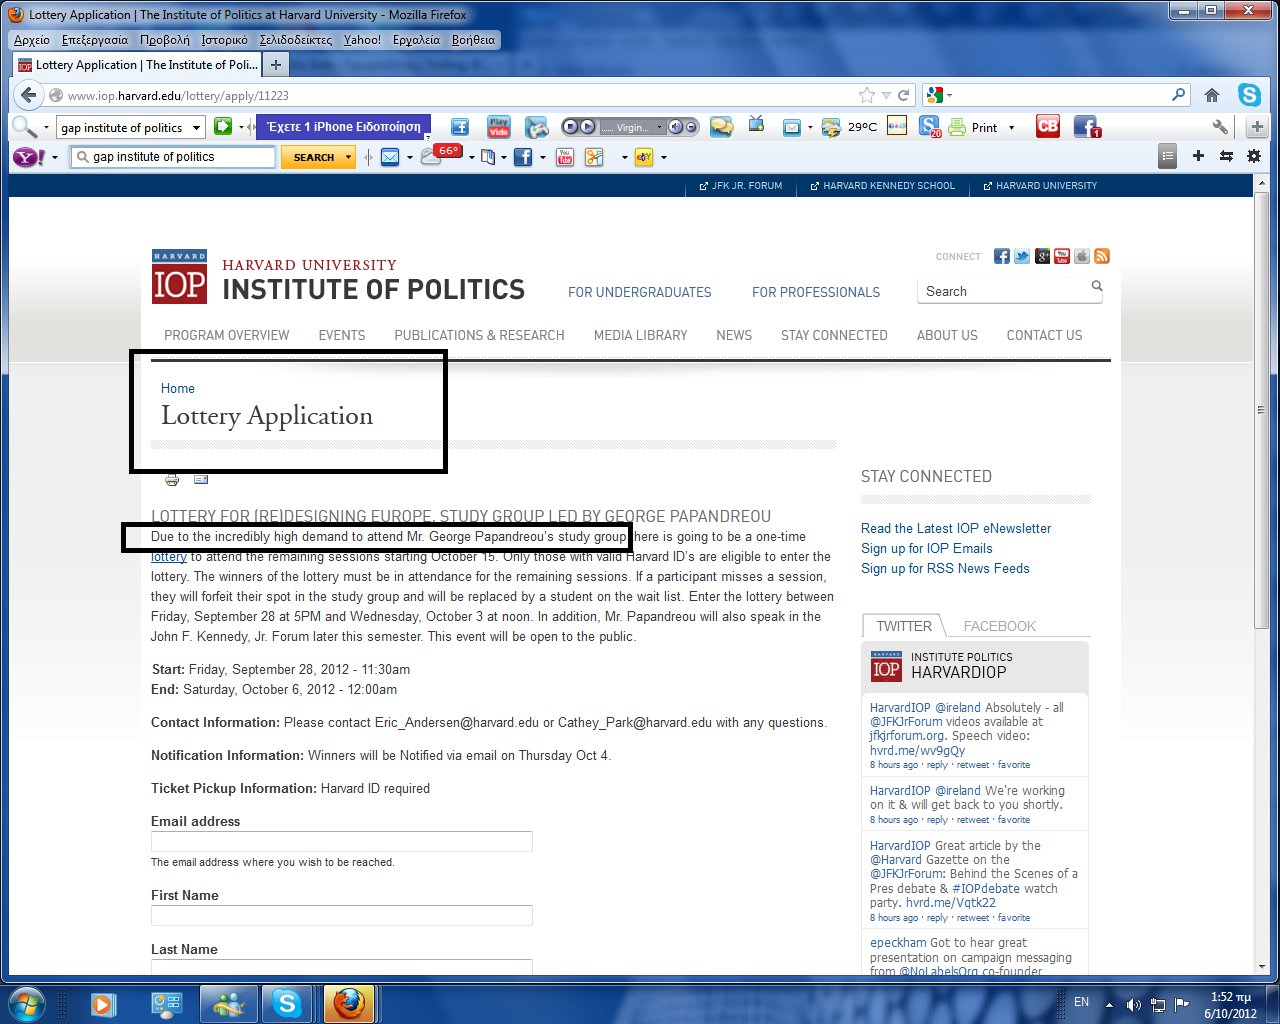This screenshot has width=1280, height=1024.
Task: Open IOP Google+ page from Connect icons
Action: 1042,256
